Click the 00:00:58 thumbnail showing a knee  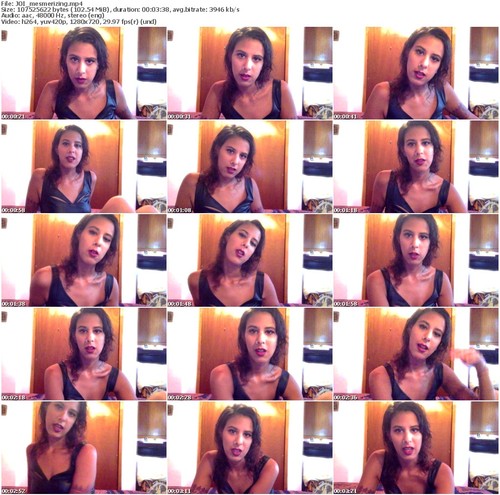coord(84,167)
